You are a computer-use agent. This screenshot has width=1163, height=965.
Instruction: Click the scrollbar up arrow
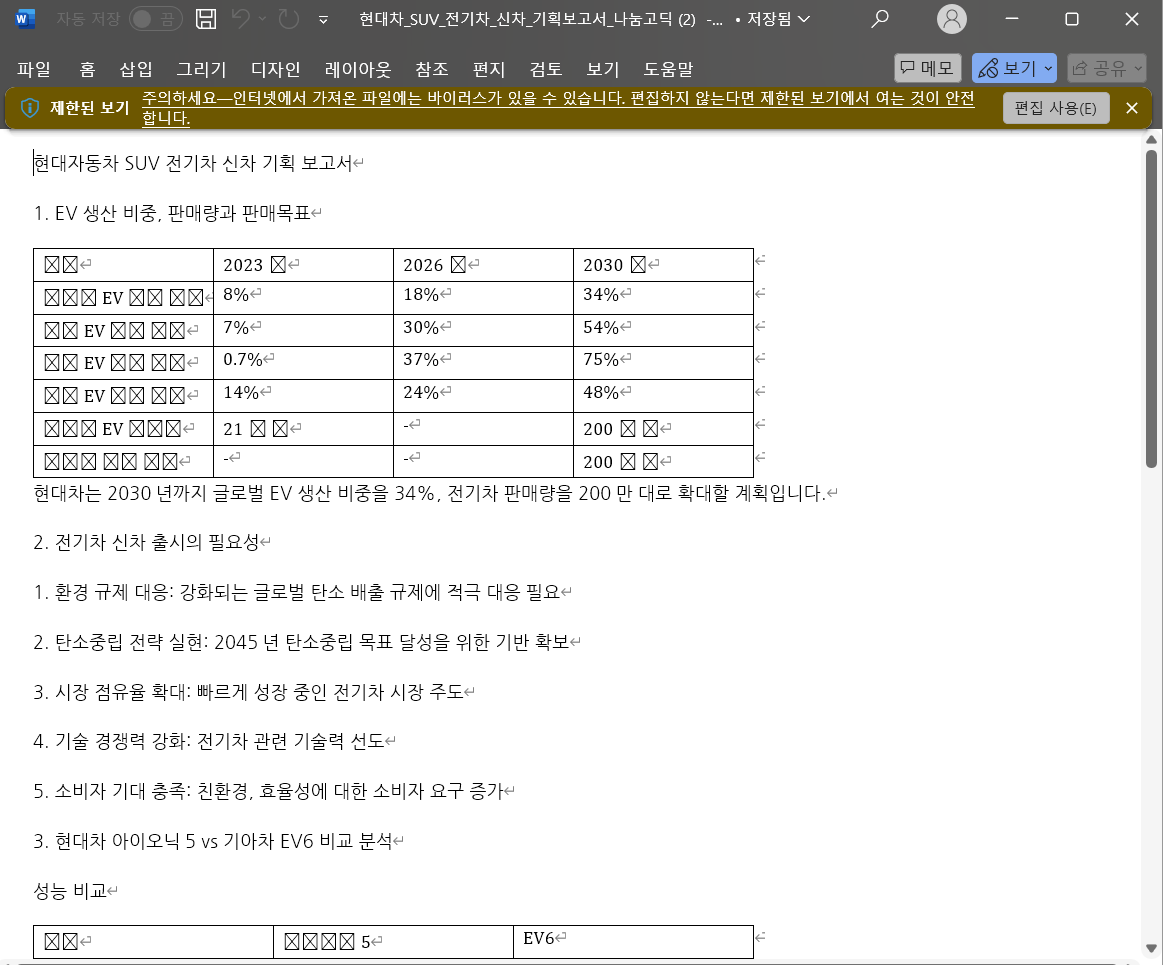click(1151, 139)
